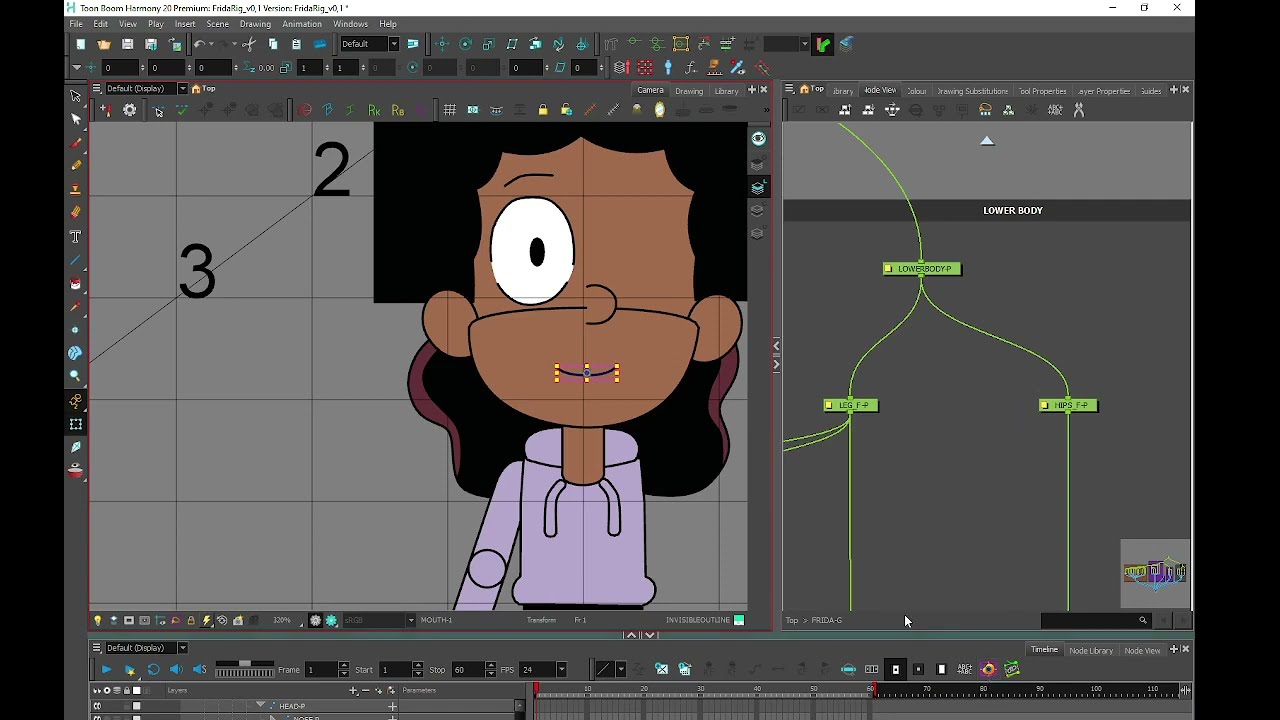Screen dimensions: 1280x720
Task: Click the LOWERBODY-P node
Action: tap(922, 269)
